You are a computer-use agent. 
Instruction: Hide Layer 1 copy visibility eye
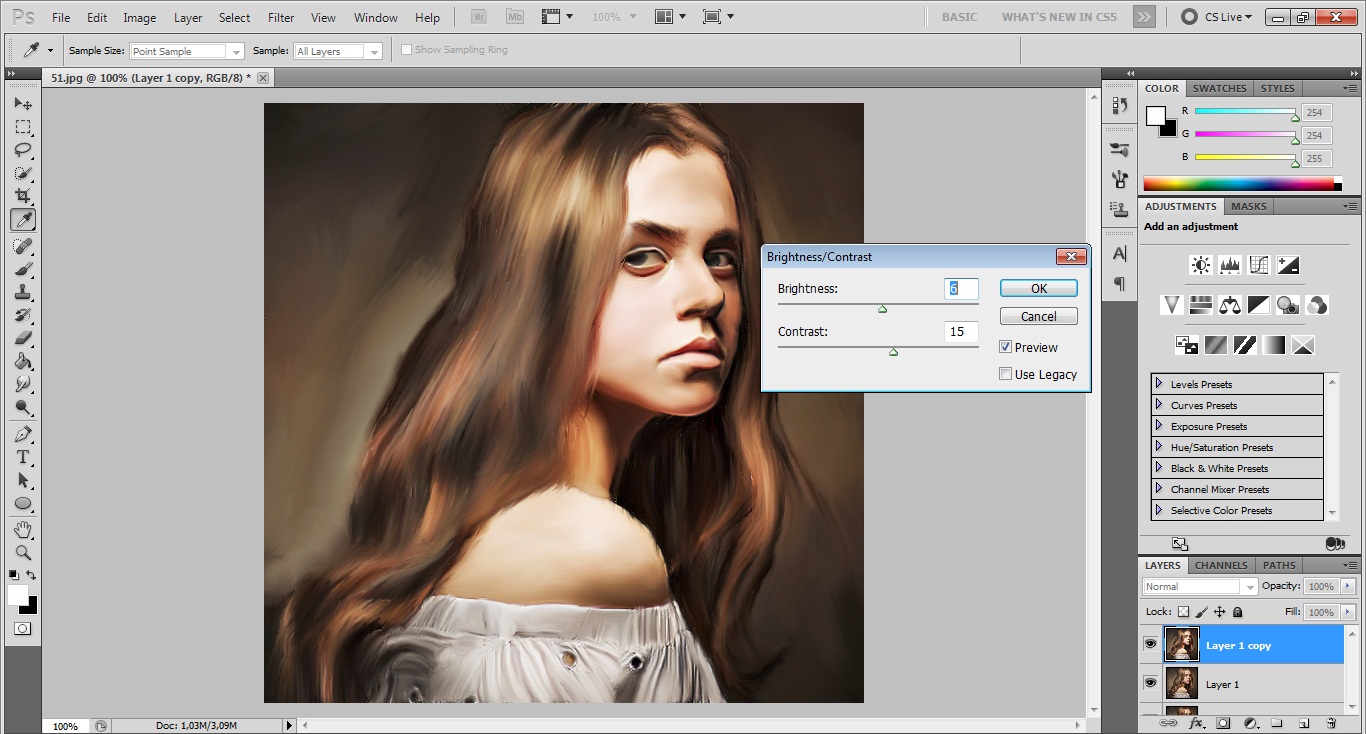(x=1150, y=645)
